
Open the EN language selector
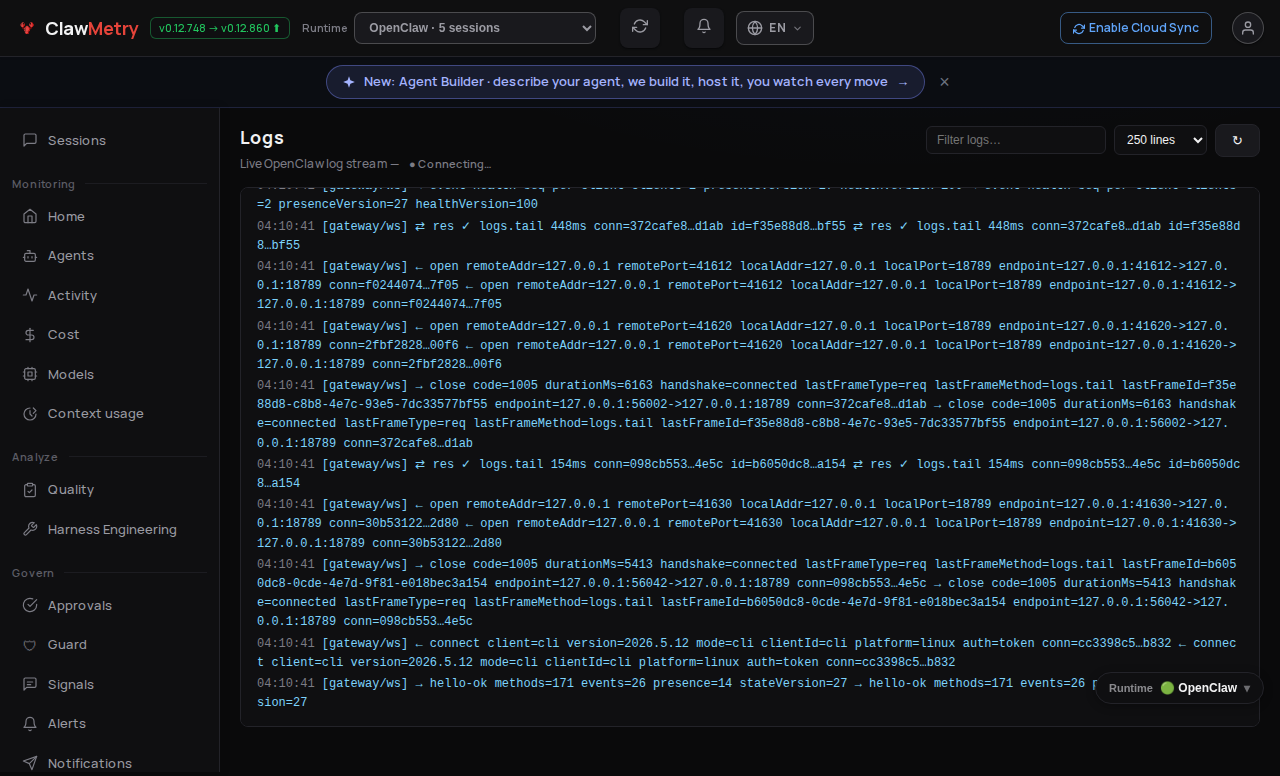pyautogui.click(x=775, y=28)
